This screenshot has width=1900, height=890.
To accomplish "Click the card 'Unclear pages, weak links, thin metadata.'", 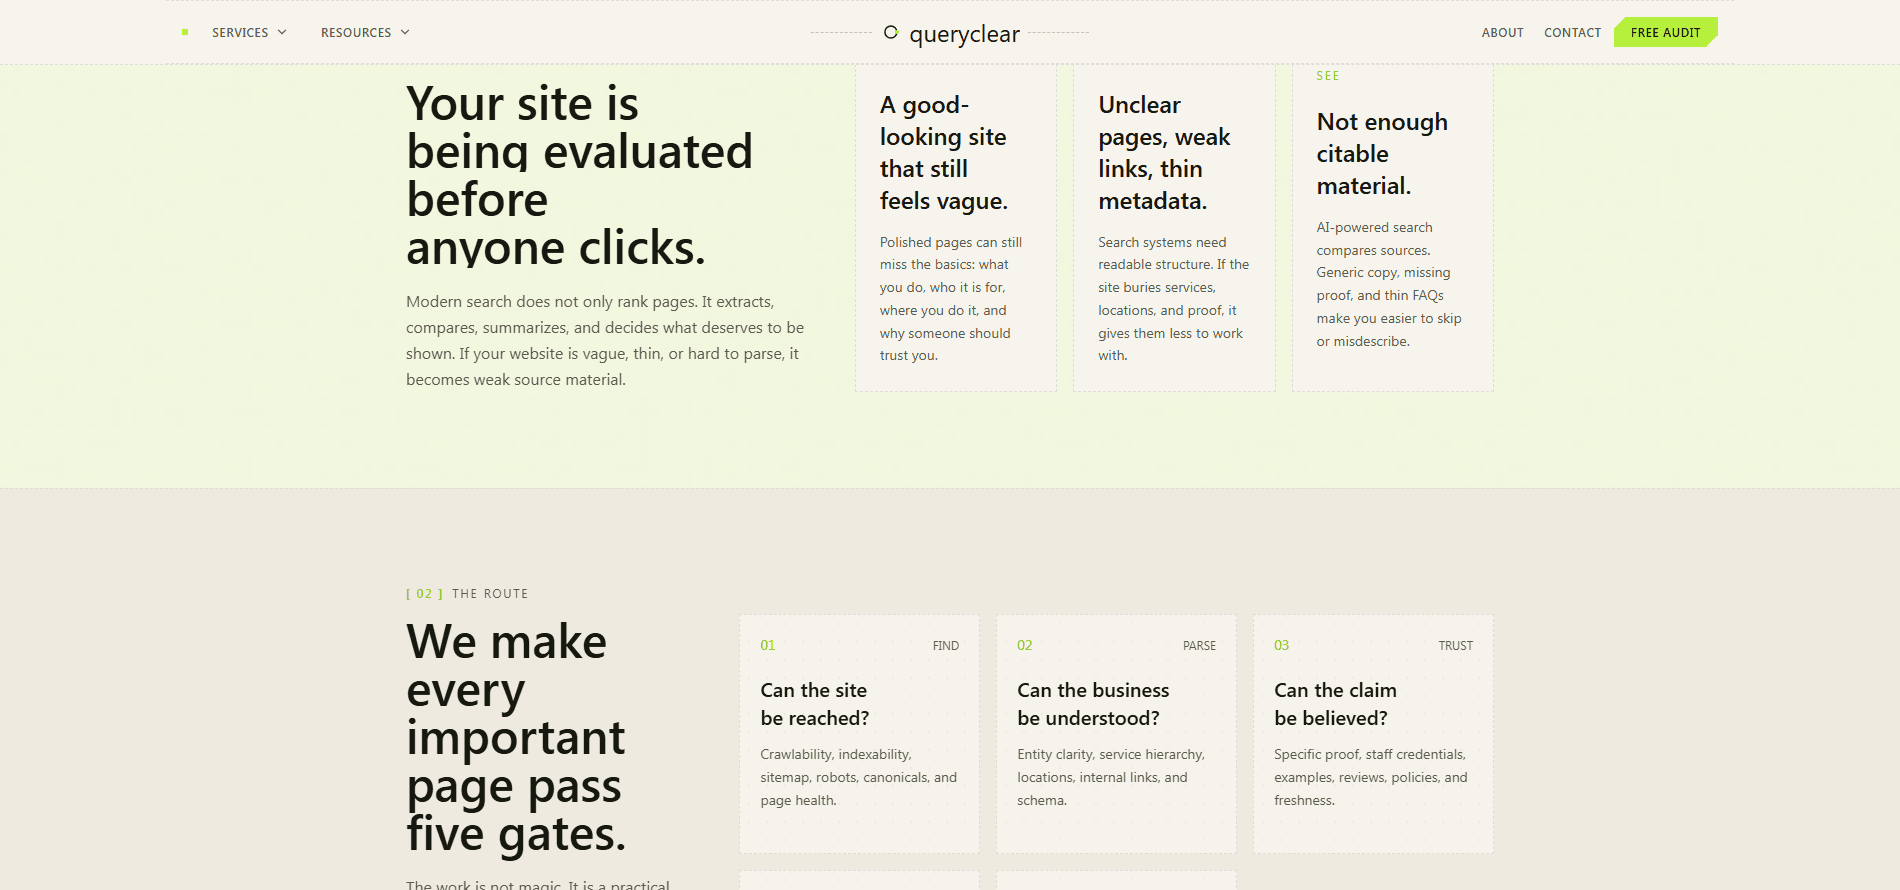I will [x=1174, y=228].
